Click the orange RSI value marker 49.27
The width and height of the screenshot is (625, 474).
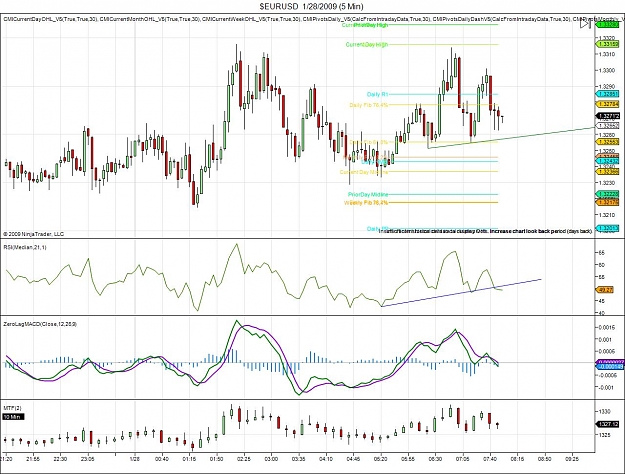coord(605,290)
